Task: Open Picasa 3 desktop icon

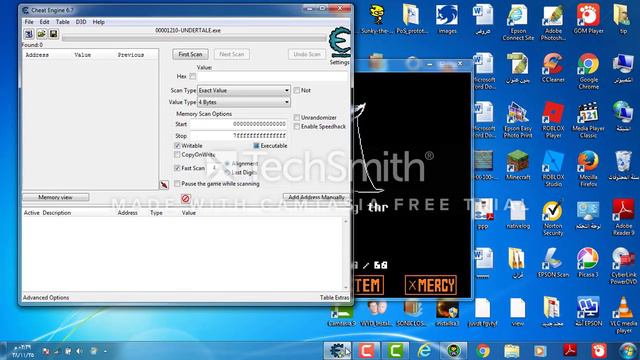Action: (588, 263)
